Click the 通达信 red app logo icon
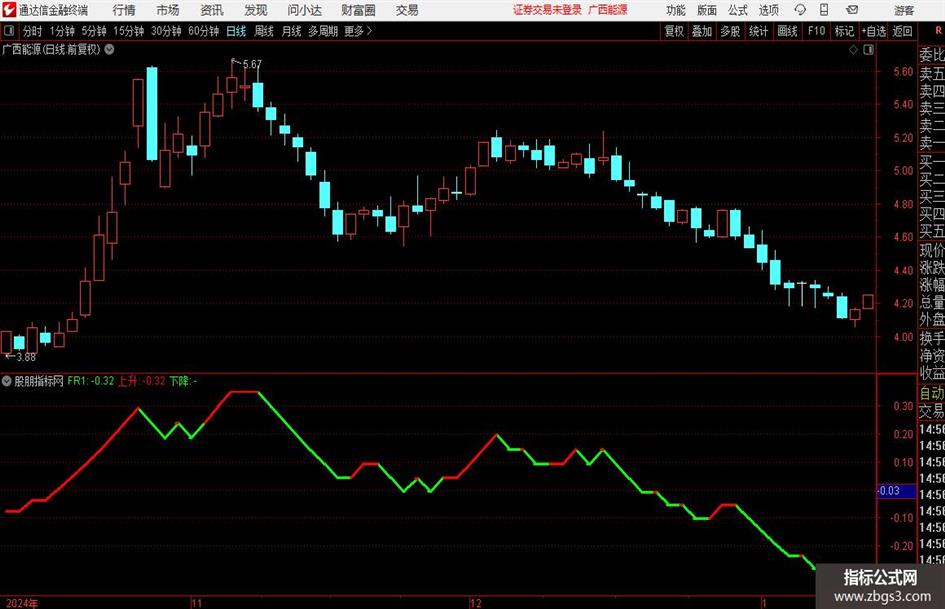Viewport: 945px width, 609px height. click(x=8, y=10)
